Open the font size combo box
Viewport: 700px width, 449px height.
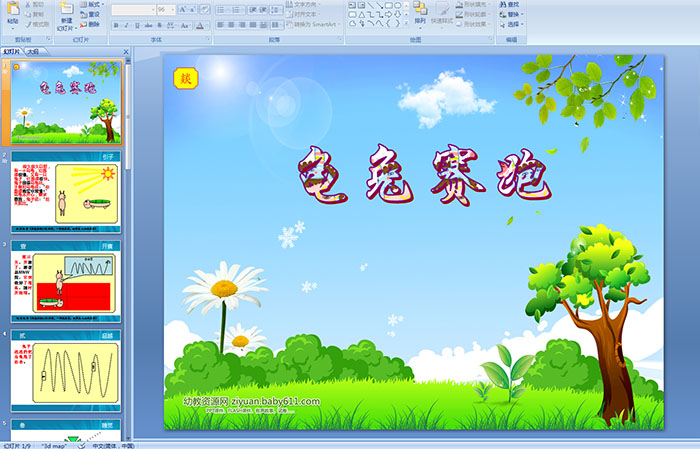click(x=166, y=10)
